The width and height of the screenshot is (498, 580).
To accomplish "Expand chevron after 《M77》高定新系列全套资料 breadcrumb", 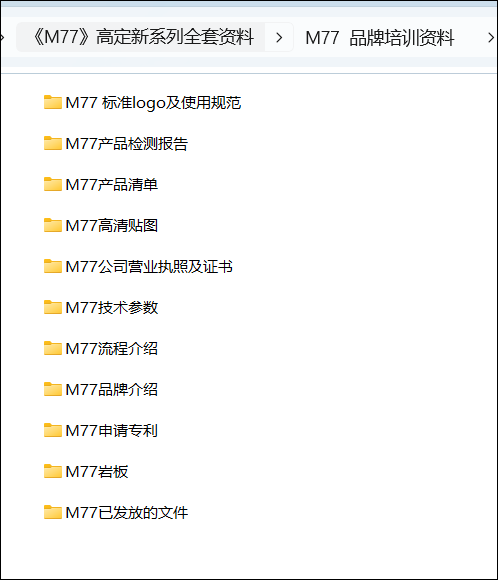I will 279,37.
